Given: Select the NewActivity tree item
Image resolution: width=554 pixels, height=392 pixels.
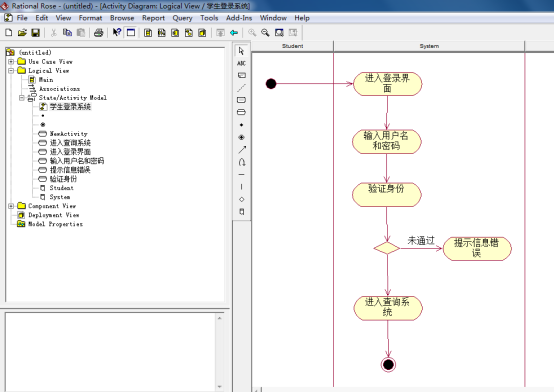Looking at the screenshot, I should click(69, 134).
